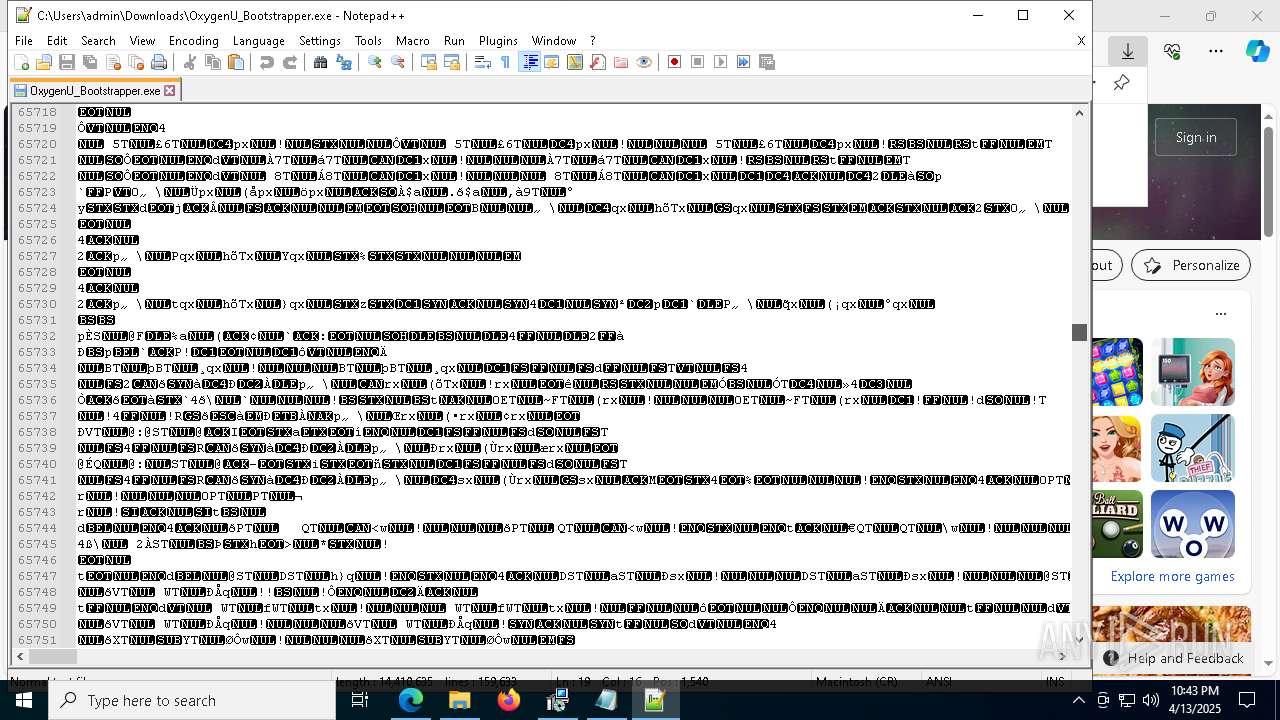Screen dimensions: 1280x720
Task: Open the Encoding menu
Action: pos(193,41)
